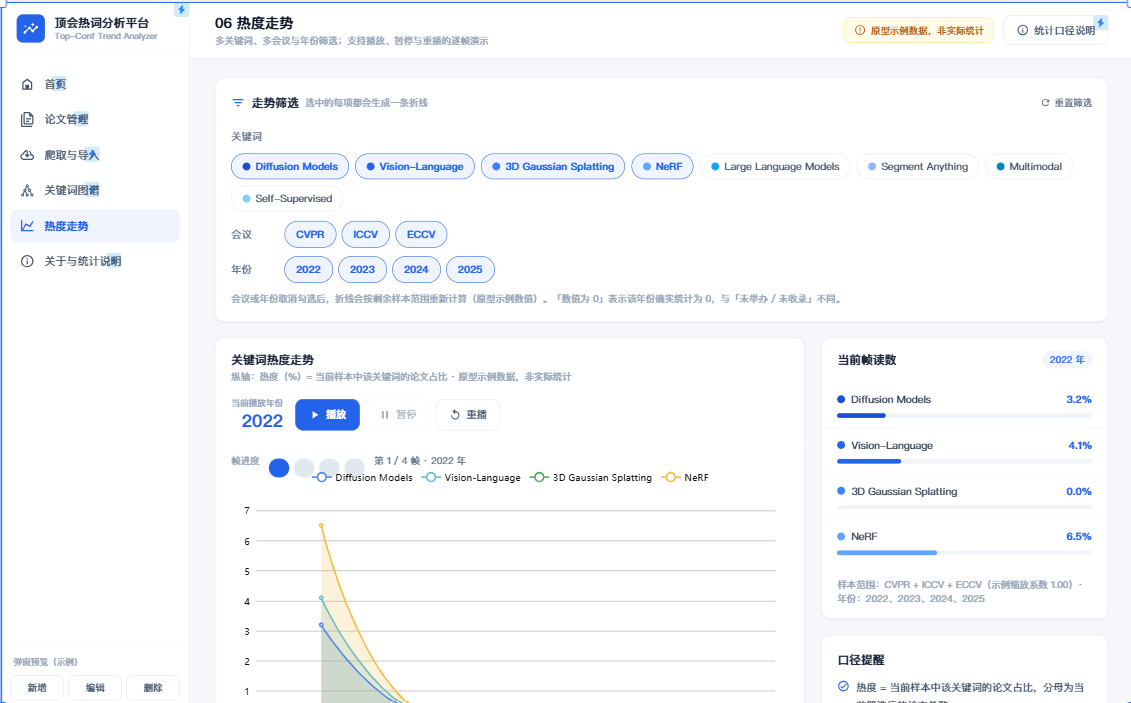Click the 编辑 button in 弹窗预览
The width and height of the screenshot is (1131, 703).
click(95, 688)
